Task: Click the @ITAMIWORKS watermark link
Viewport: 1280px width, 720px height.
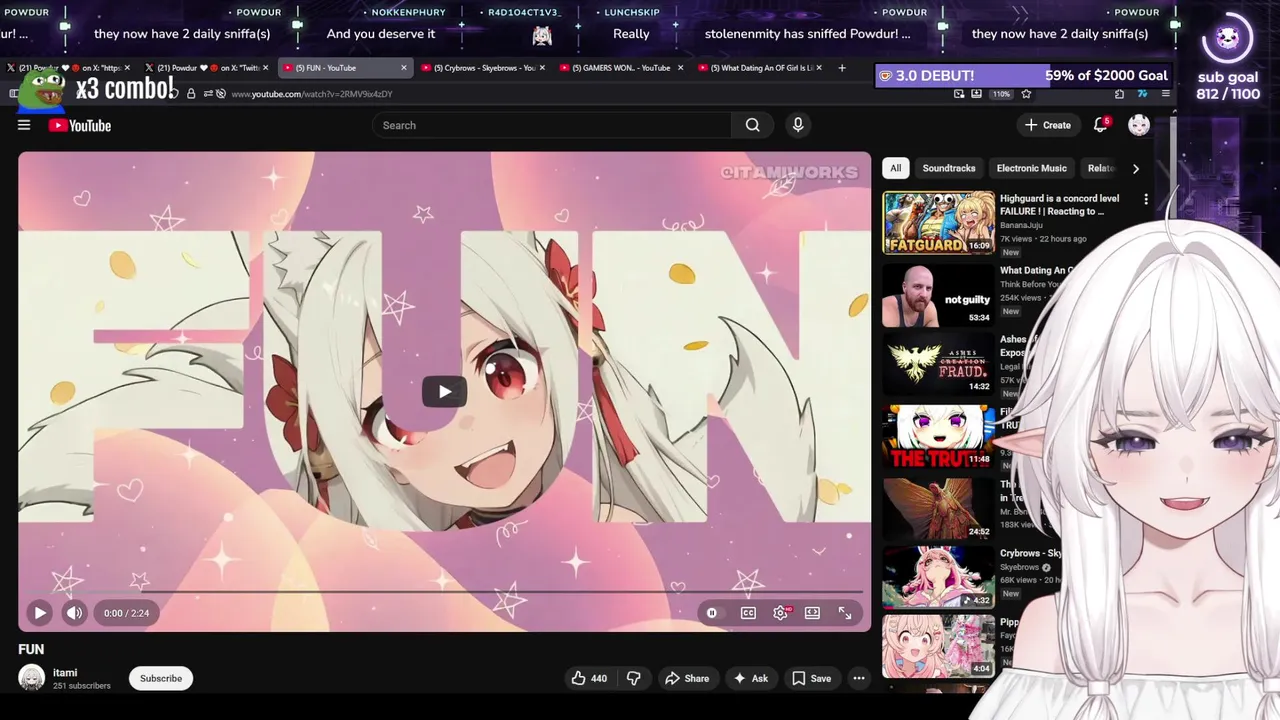Action: [x=789, y=173]
